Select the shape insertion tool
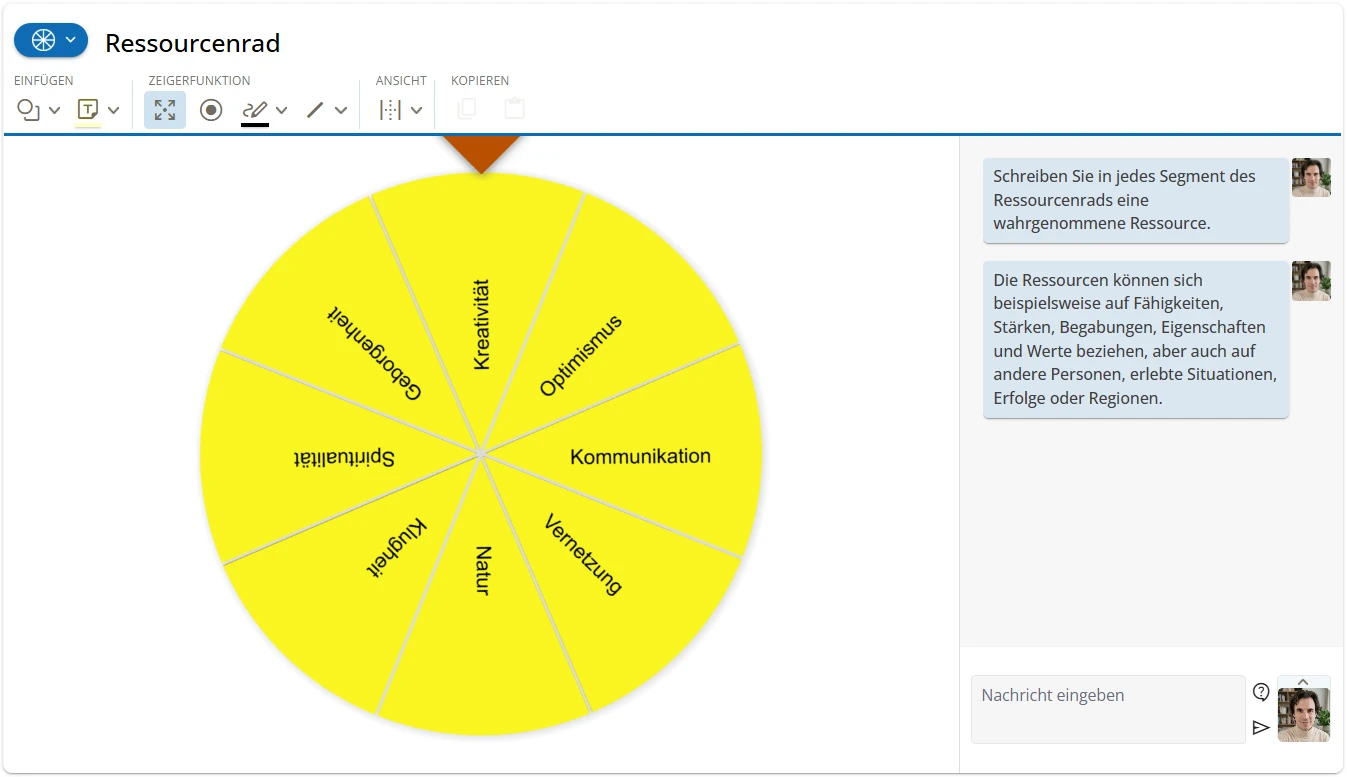This screenshot has width=1347, height=777. click(x=29, y=110)
